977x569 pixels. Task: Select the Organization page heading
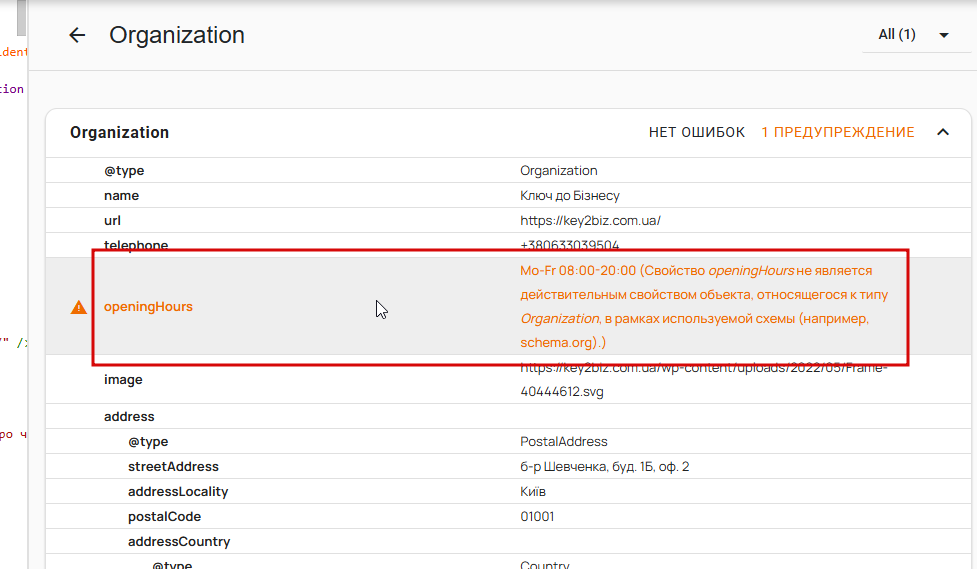177,35
